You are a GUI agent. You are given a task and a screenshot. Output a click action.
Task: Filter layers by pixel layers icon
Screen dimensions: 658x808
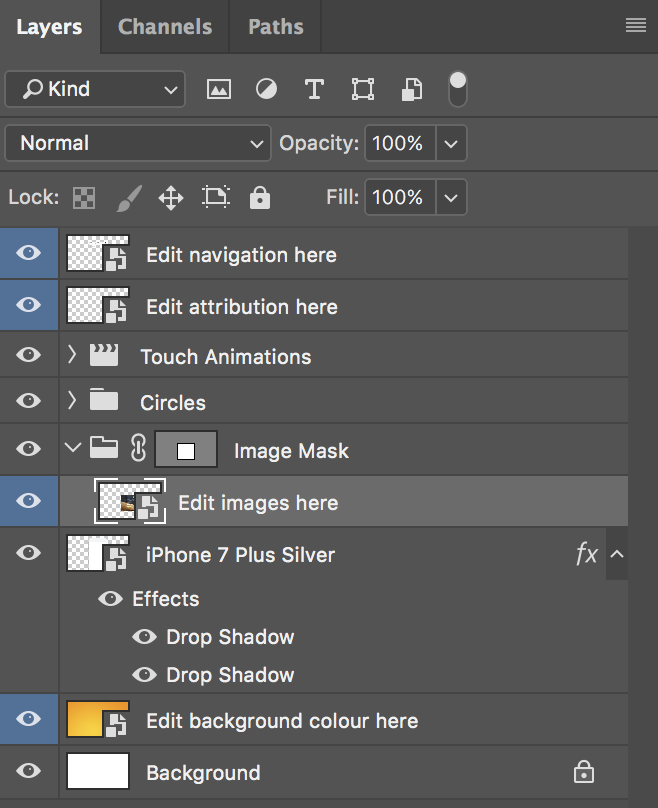pos(218,89)
